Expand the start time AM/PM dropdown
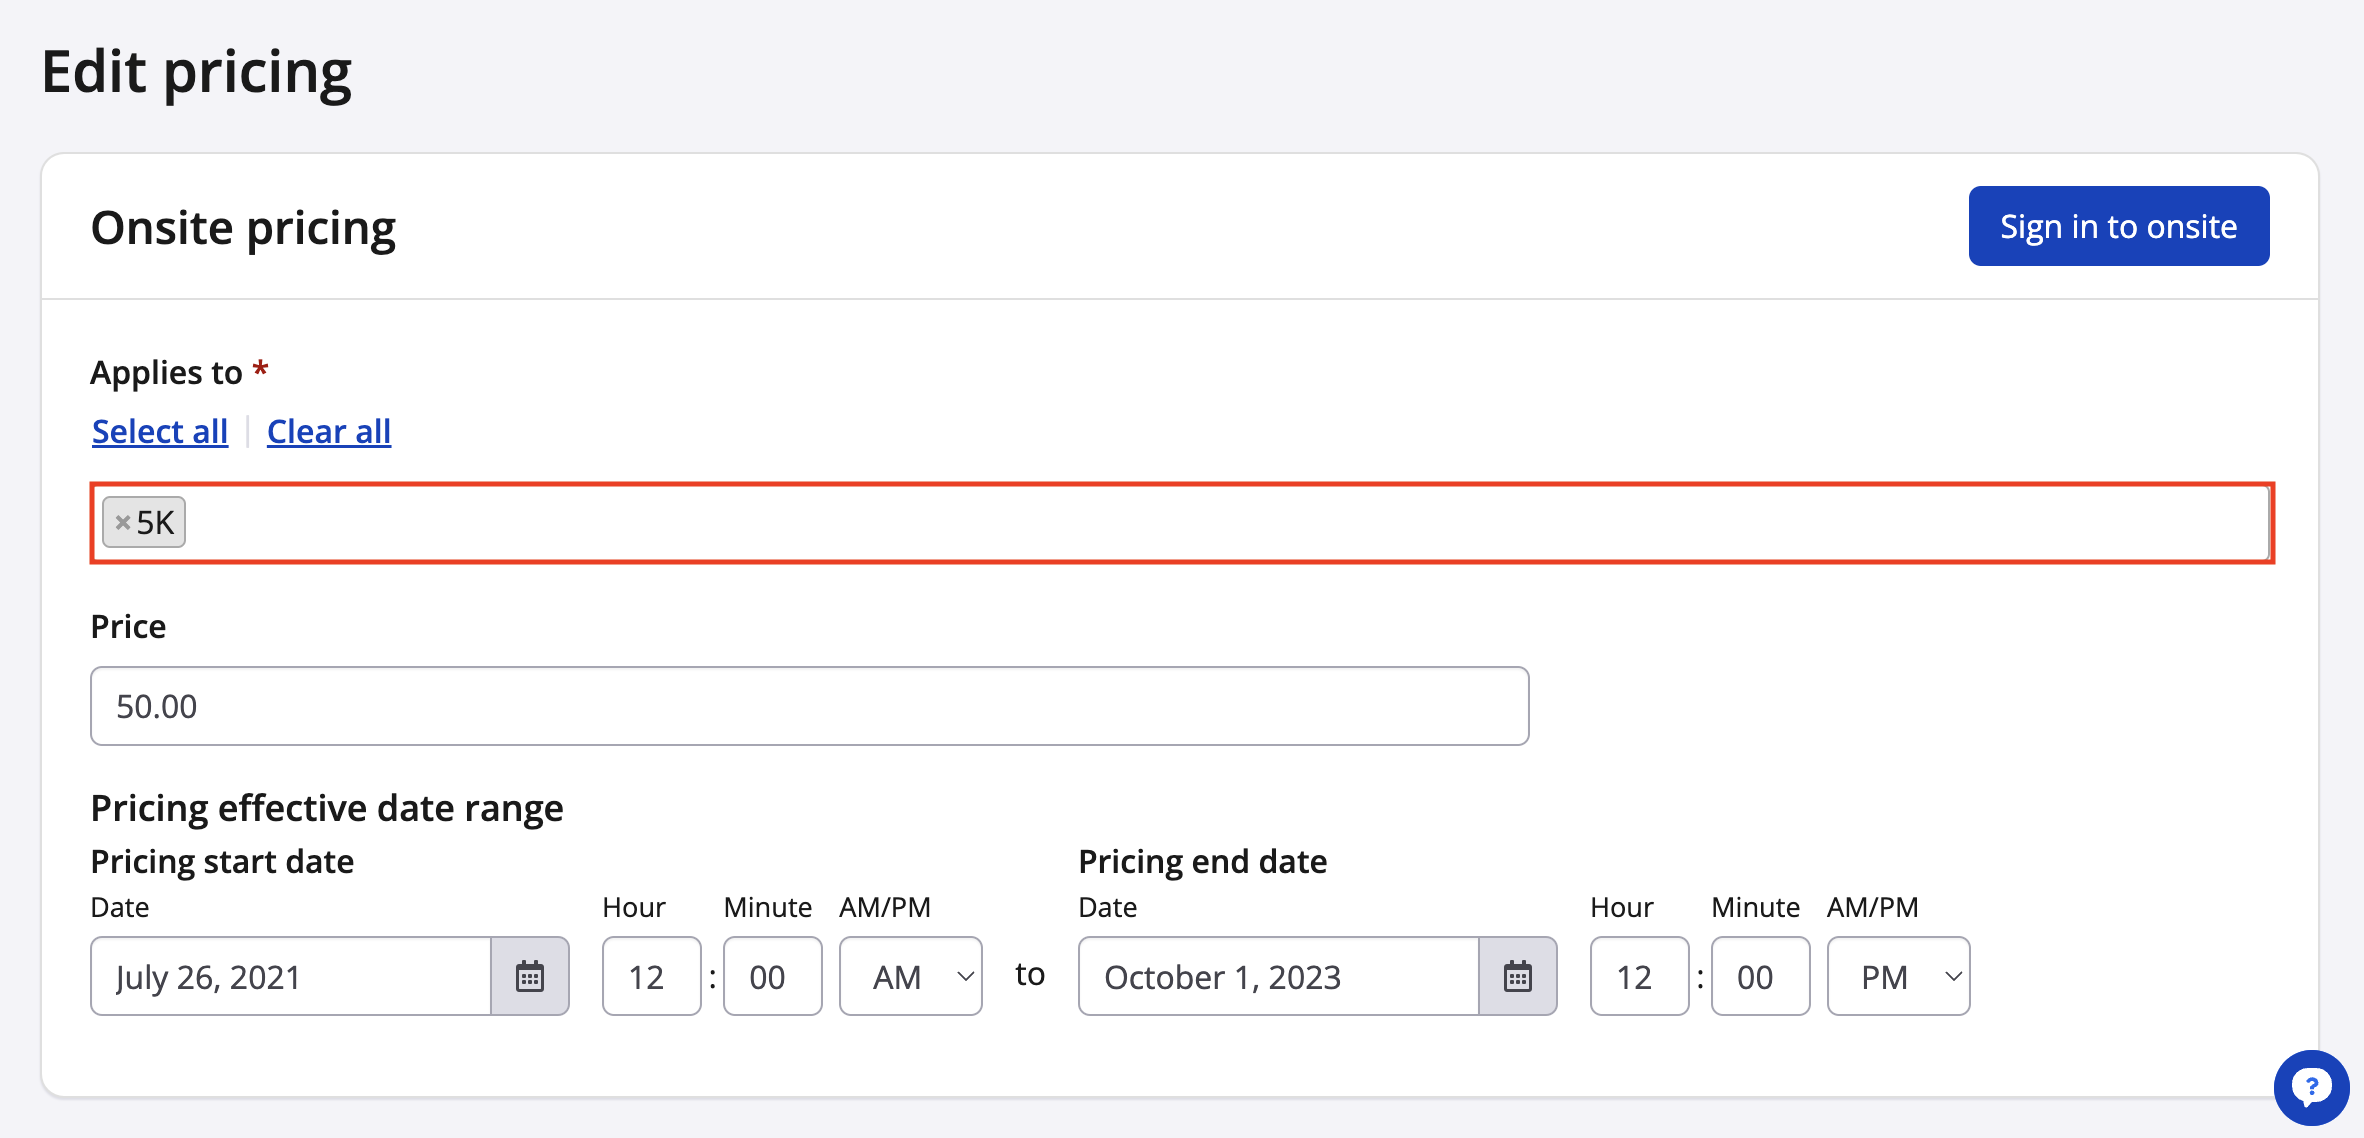Viewport: 2364px width, 1138px height. click(910, 976)
